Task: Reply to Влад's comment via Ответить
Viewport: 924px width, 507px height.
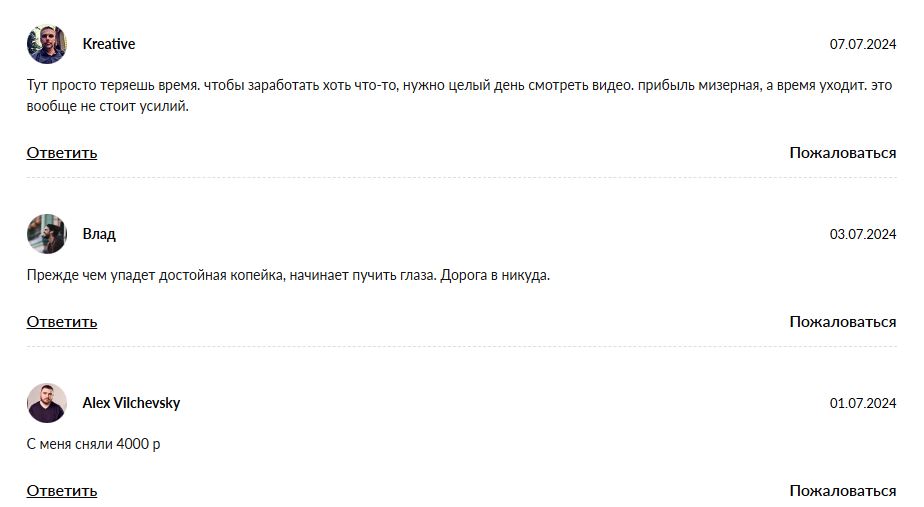Action: coord(62,322)
